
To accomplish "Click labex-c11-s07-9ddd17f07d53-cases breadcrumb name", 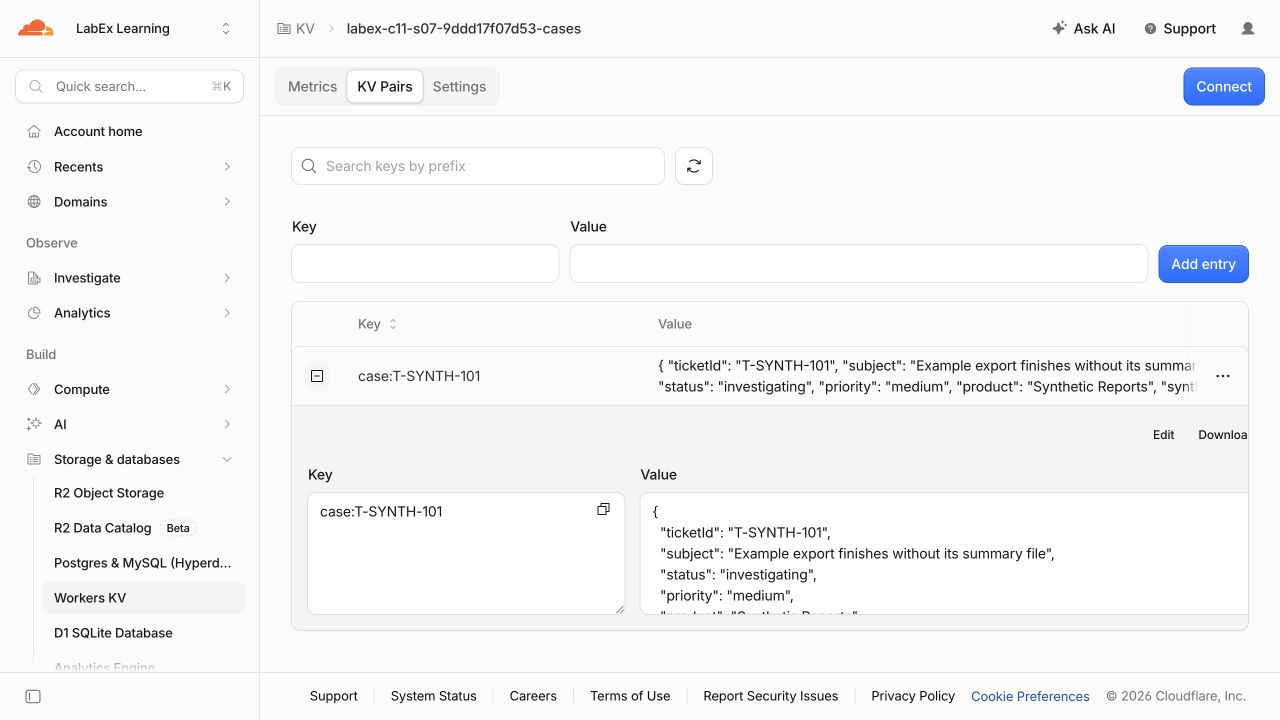I will [463, 29].
